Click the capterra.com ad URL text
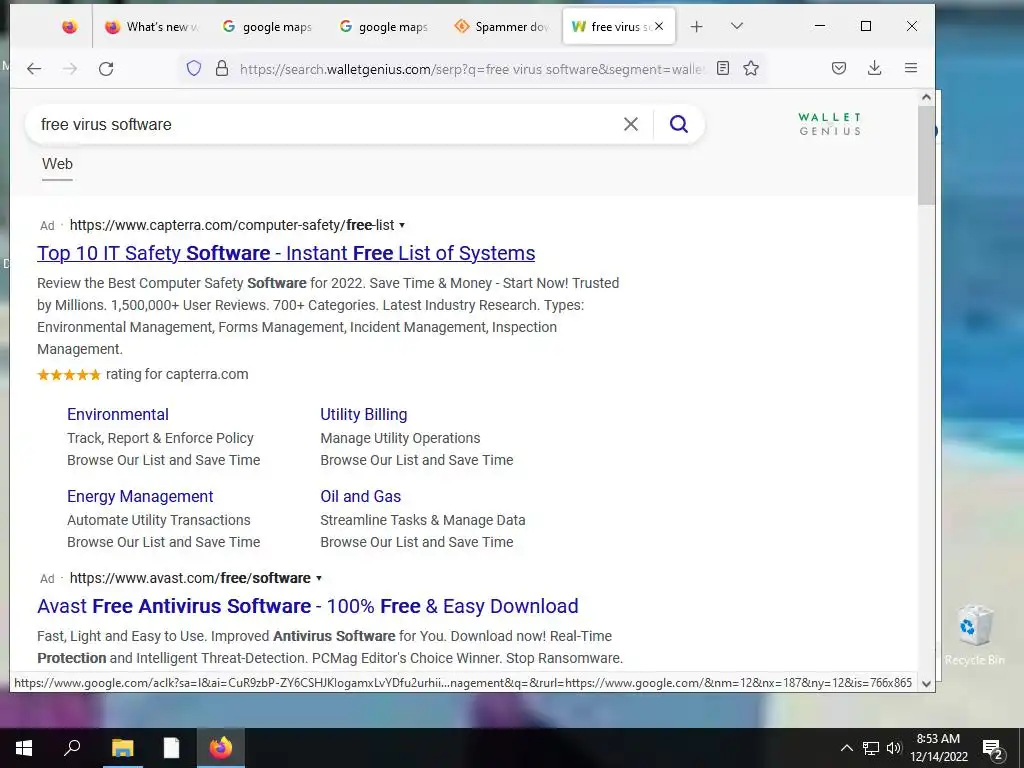Screen dimensions: 1024x768 232,225
